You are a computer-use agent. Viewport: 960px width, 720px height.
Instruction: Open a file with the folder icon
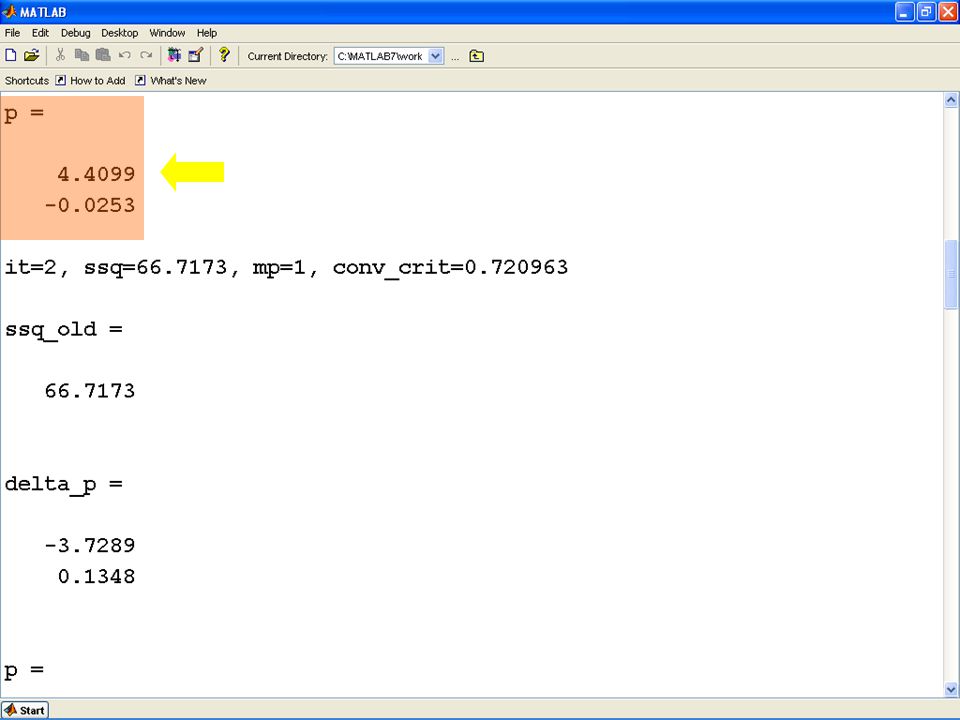[x=31, y=55]
